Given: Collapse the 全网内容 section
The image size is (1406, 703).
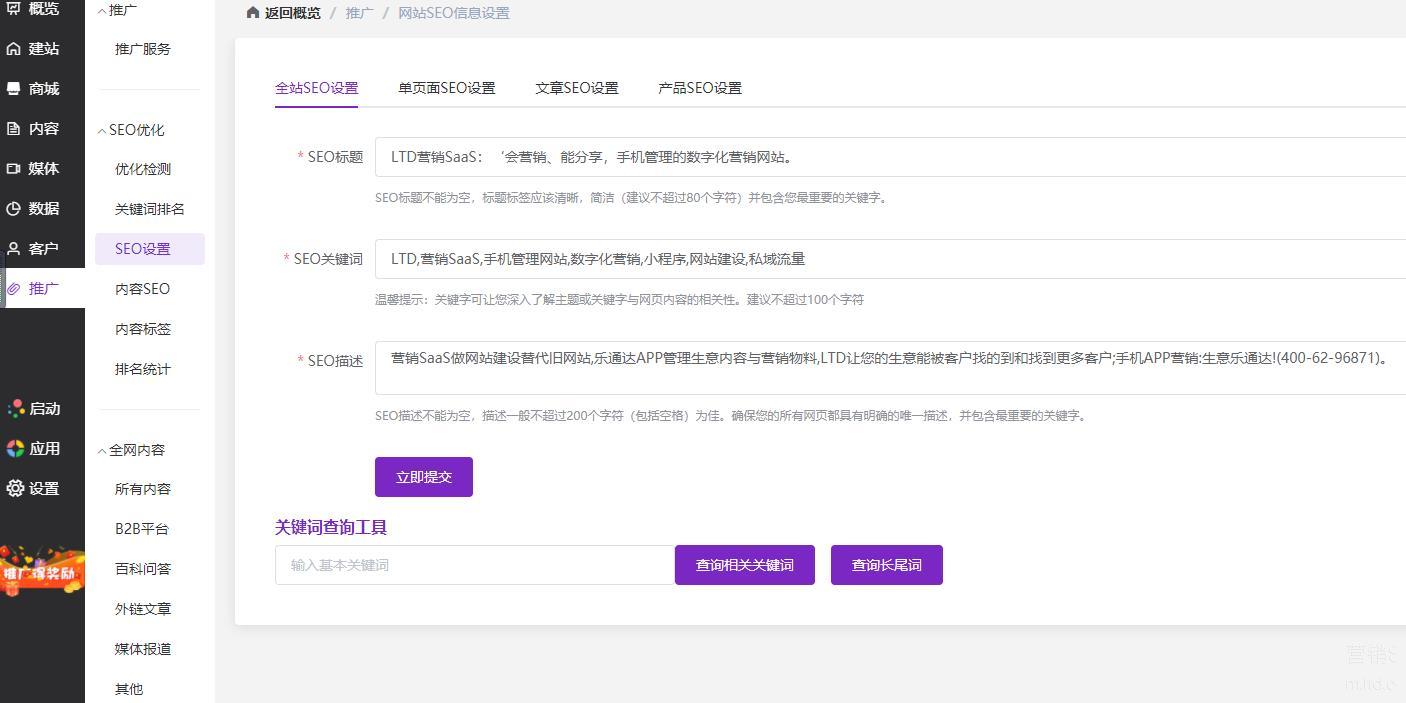Looking at the screenshot, I should 102,450.
